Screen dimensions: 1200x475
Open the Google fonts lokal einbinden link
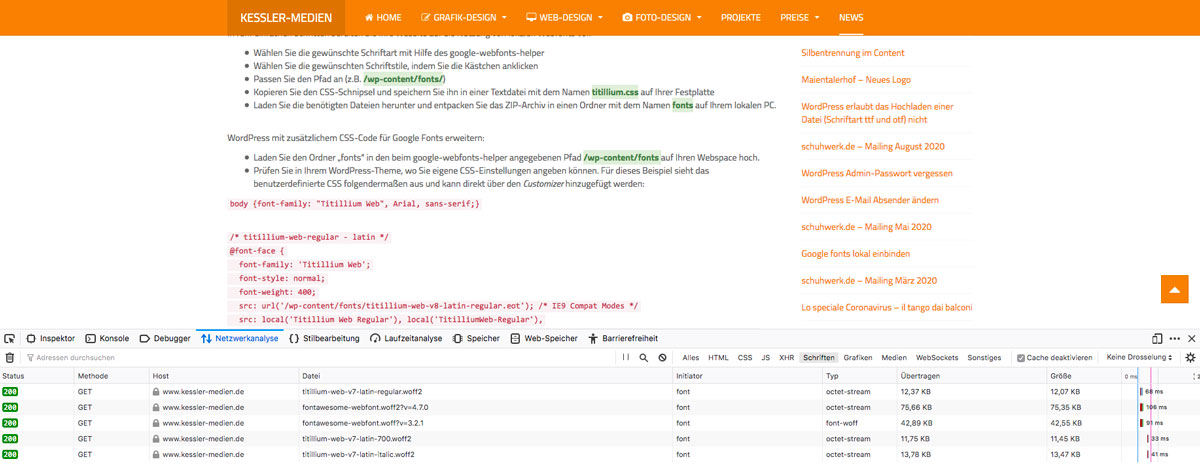(857, 256)
